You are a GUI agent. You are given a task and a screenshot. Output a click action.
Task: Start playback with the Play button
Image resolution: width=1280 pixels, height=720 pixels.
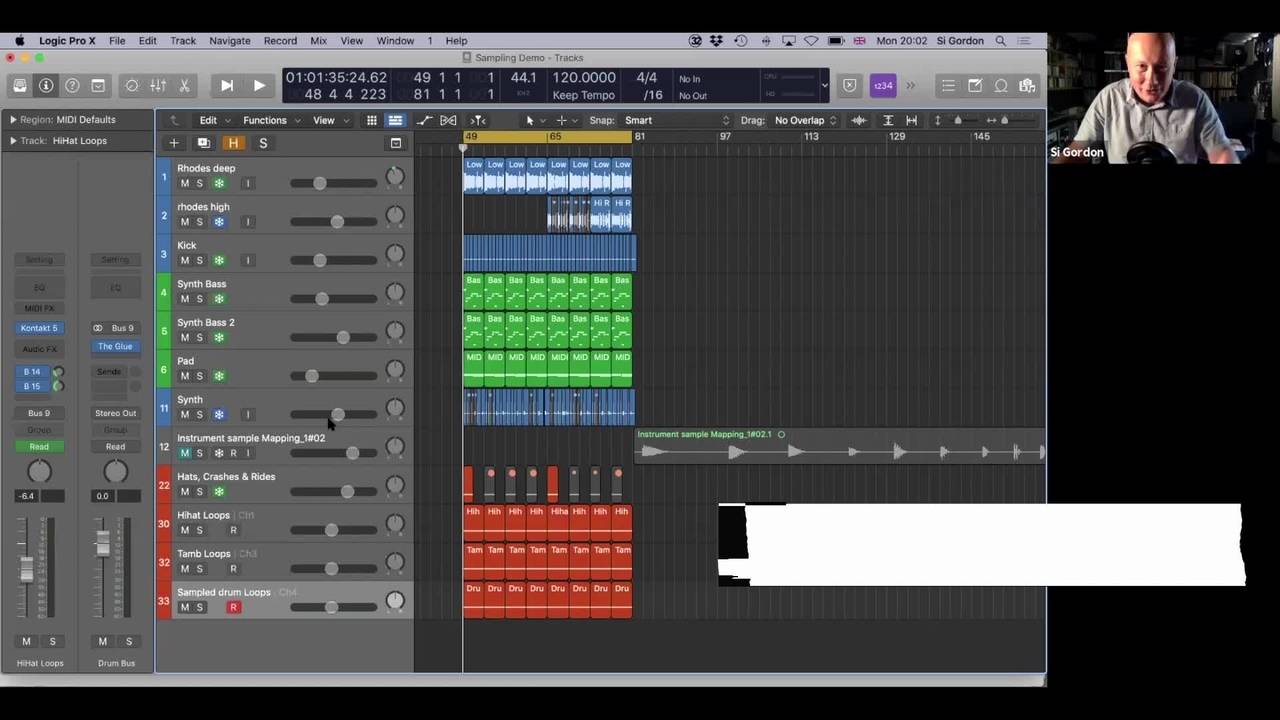tap(259, 86)
